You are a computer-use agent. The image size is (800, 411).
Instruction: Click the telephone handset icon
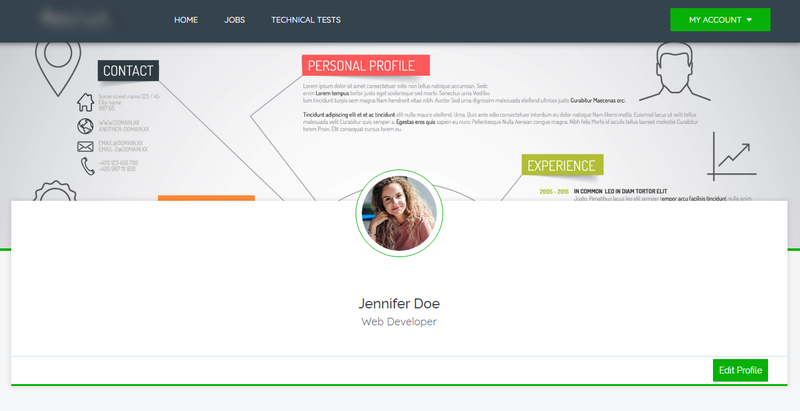click(85, 166)
